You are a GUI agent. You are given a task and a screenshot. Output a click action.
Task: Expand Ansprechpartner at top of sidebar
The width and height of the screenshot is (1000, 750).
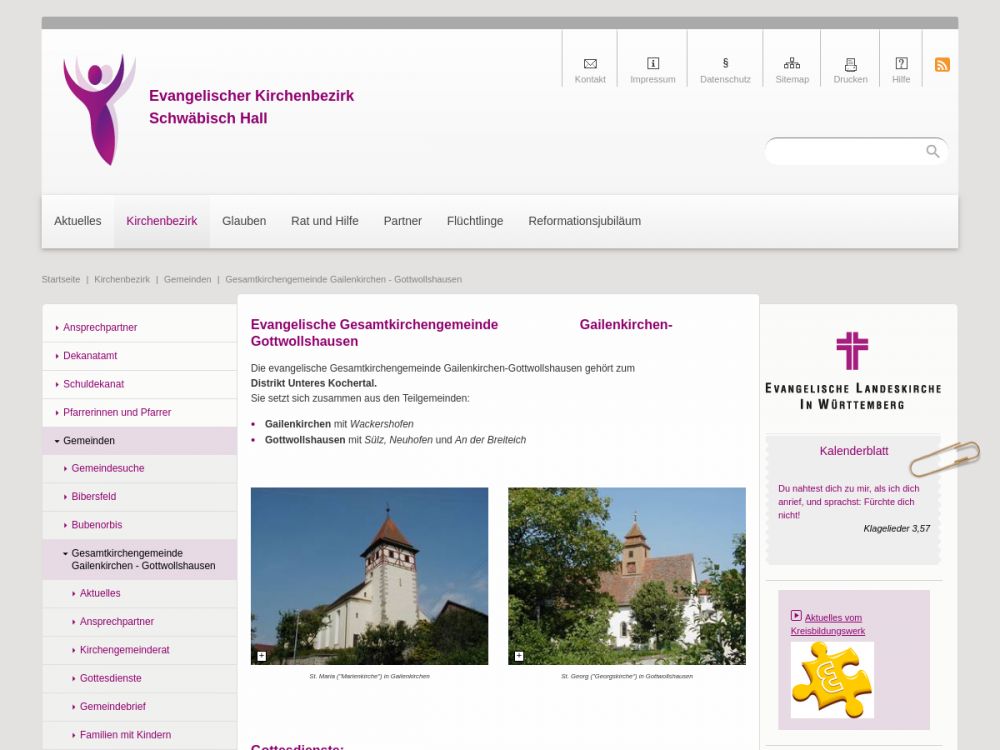pos(100,328)
